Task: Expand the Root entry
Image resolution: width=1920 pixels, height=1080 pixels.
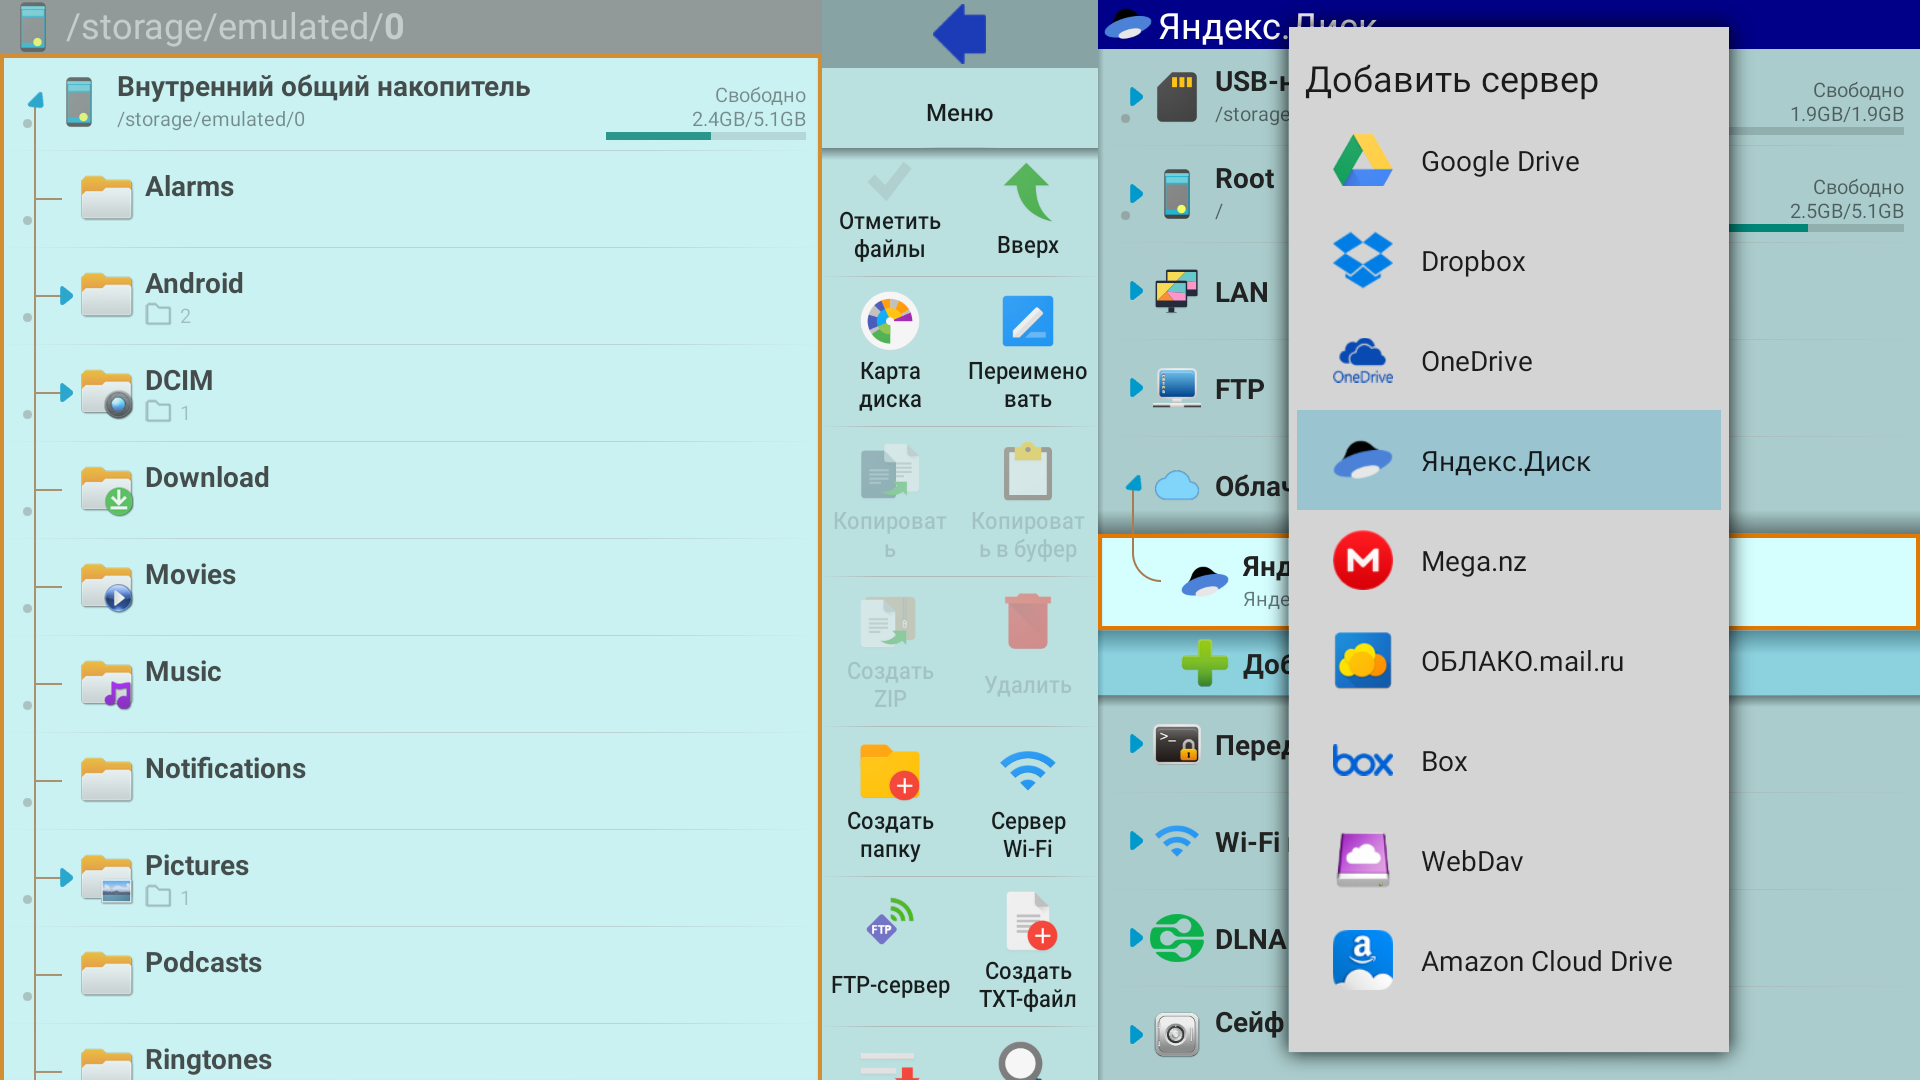Action: pos(1135,194)
